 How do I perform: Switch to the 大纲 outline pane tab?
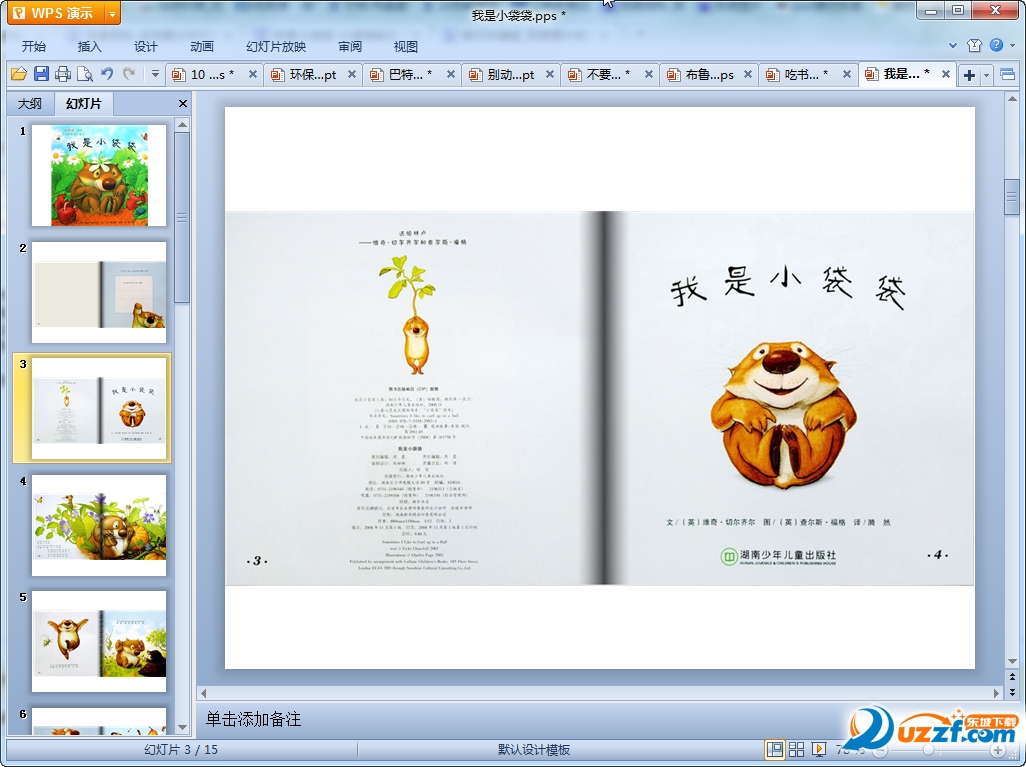coord(29,103)
